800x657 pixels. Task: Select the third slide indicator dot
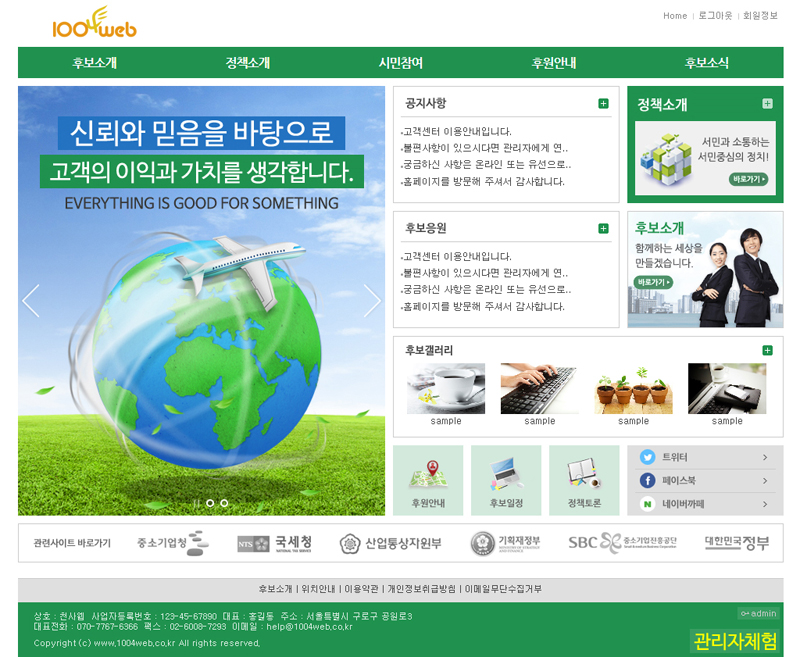click(x=224, y=503)
